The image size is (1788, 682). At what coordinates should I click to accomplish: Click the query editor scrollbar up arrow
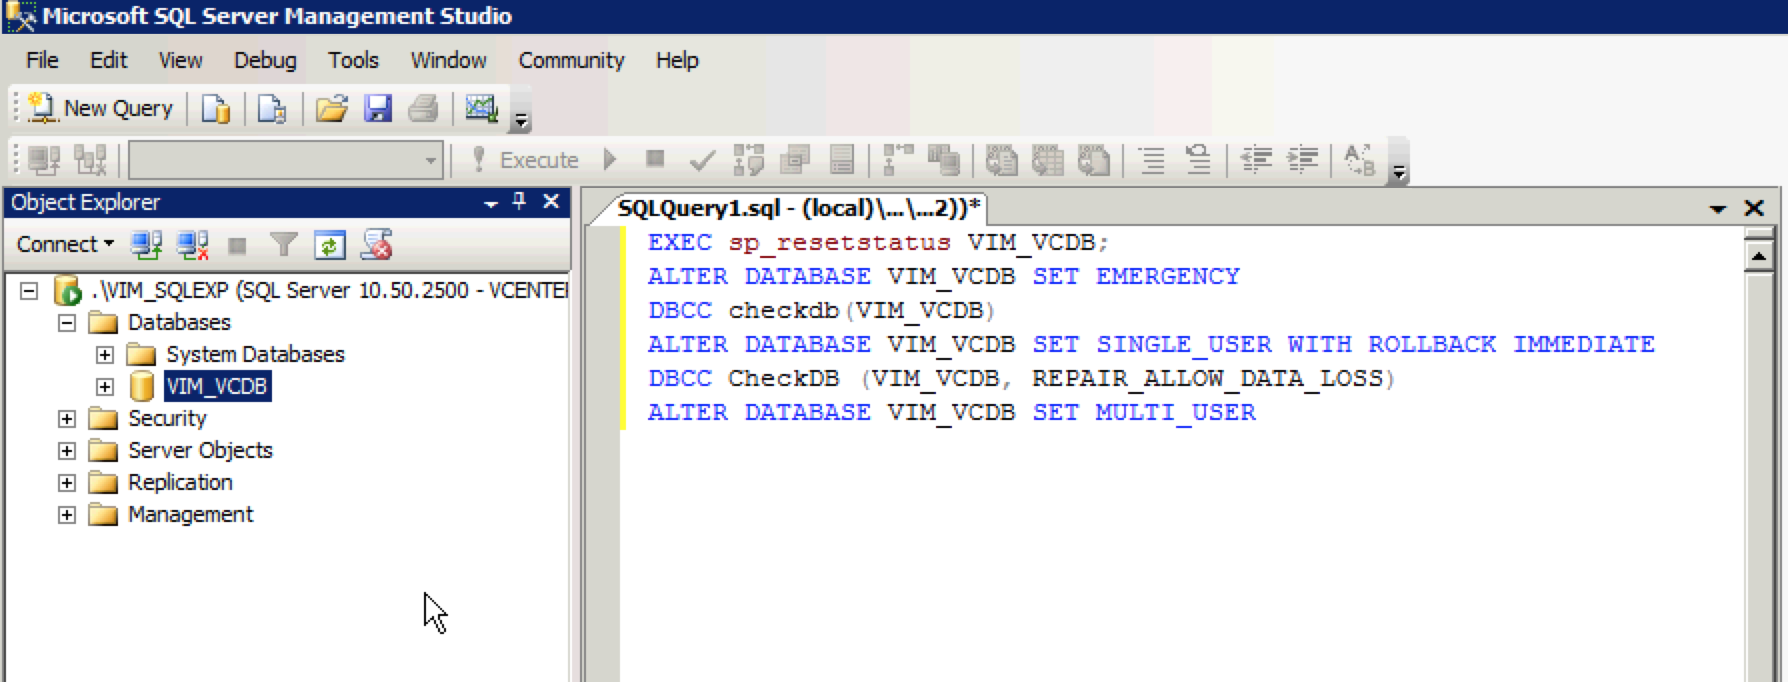coord(1758,256)
